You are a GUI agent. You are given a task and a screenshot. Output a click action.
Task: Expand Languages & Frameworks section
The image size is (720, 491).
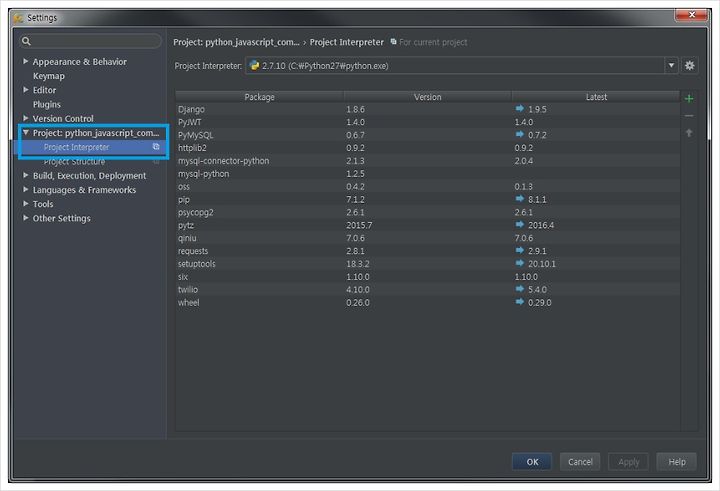click(26, 189)
